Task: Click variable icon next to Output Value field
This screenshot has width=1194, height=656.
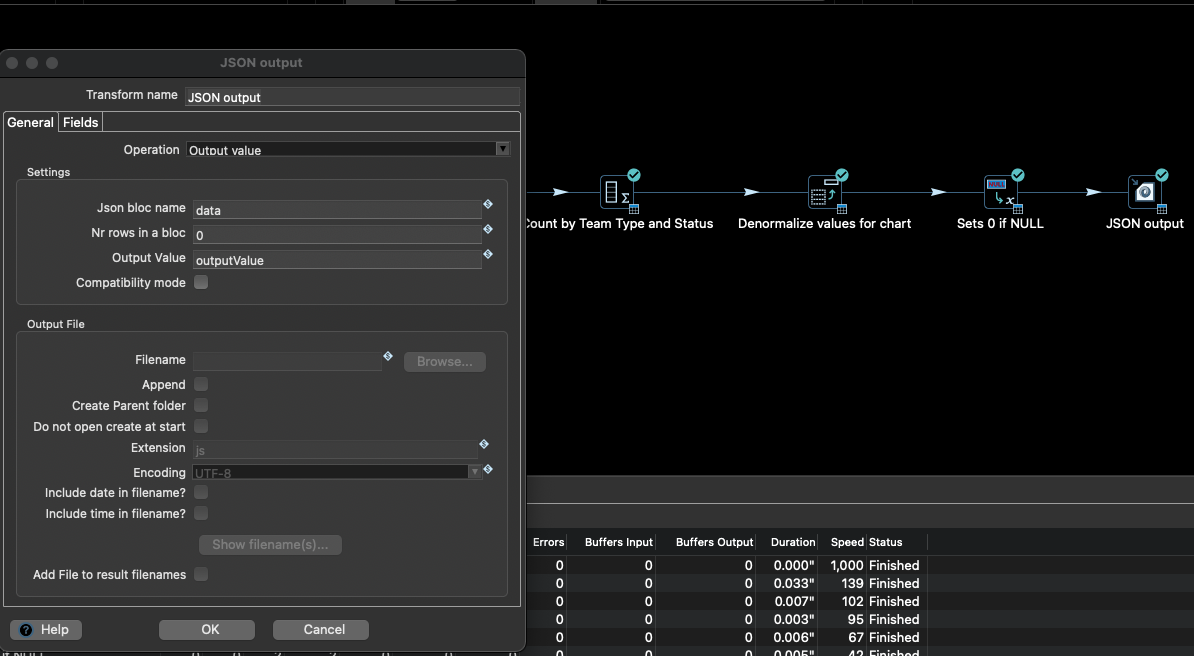Action: coord(488,254)
